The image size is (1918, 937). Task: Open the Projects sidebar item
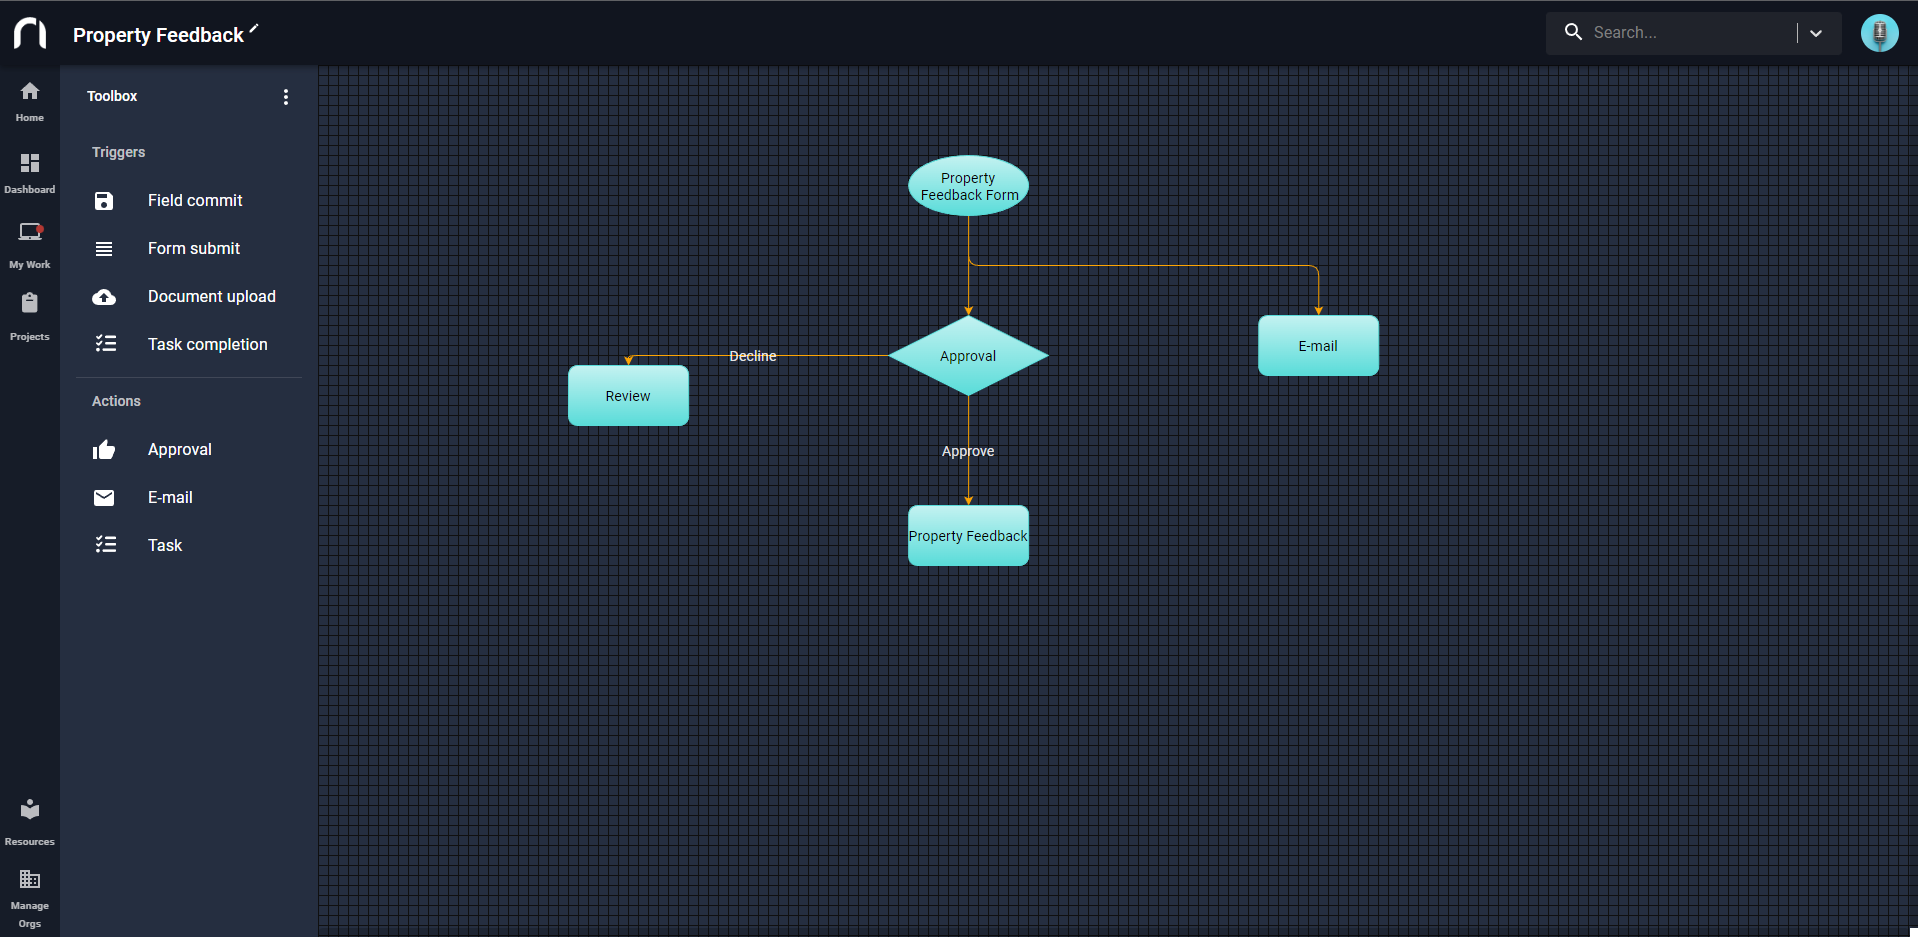[x=29, y=310]
